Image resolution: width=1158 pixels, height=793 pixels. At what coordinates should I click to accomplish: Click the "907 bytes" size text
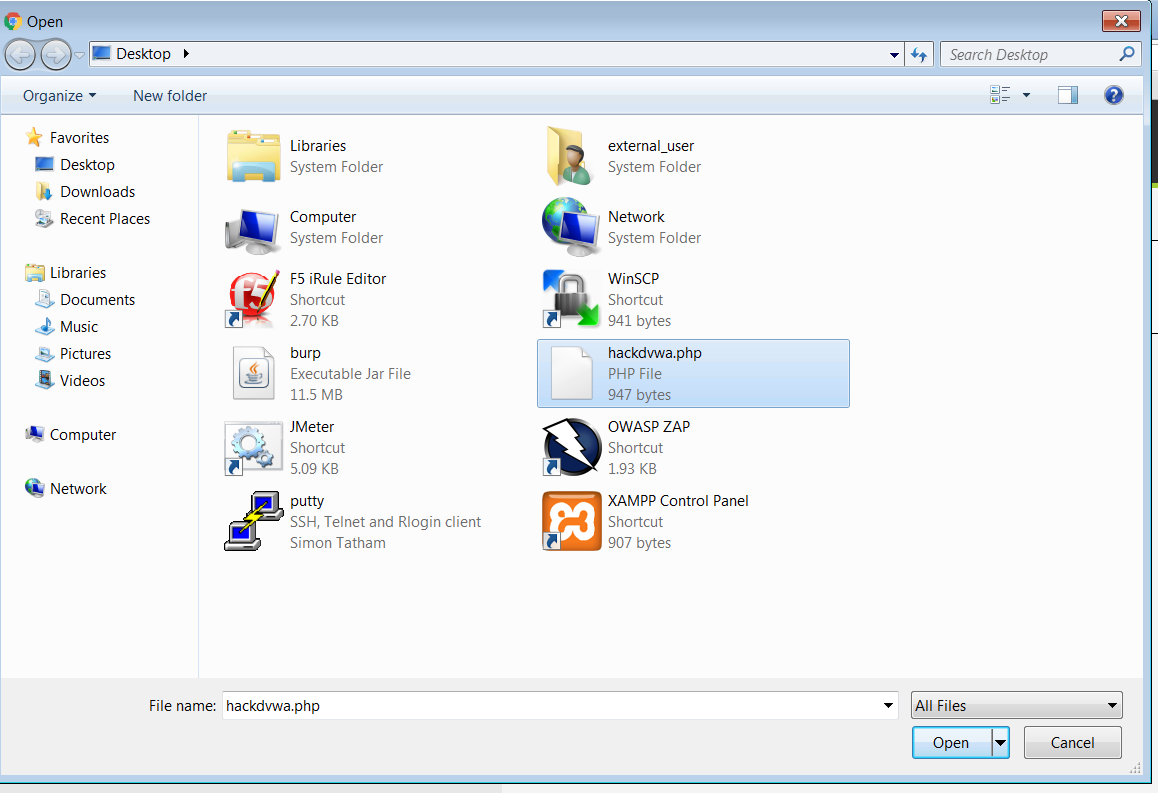coord(640,543)
